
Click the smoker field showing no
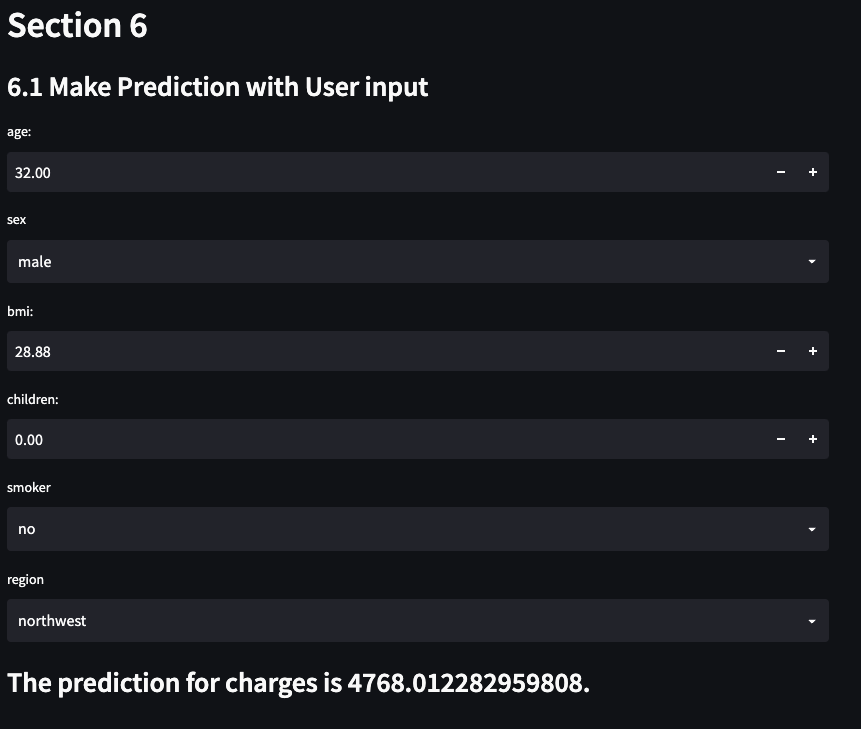(418, 528)
